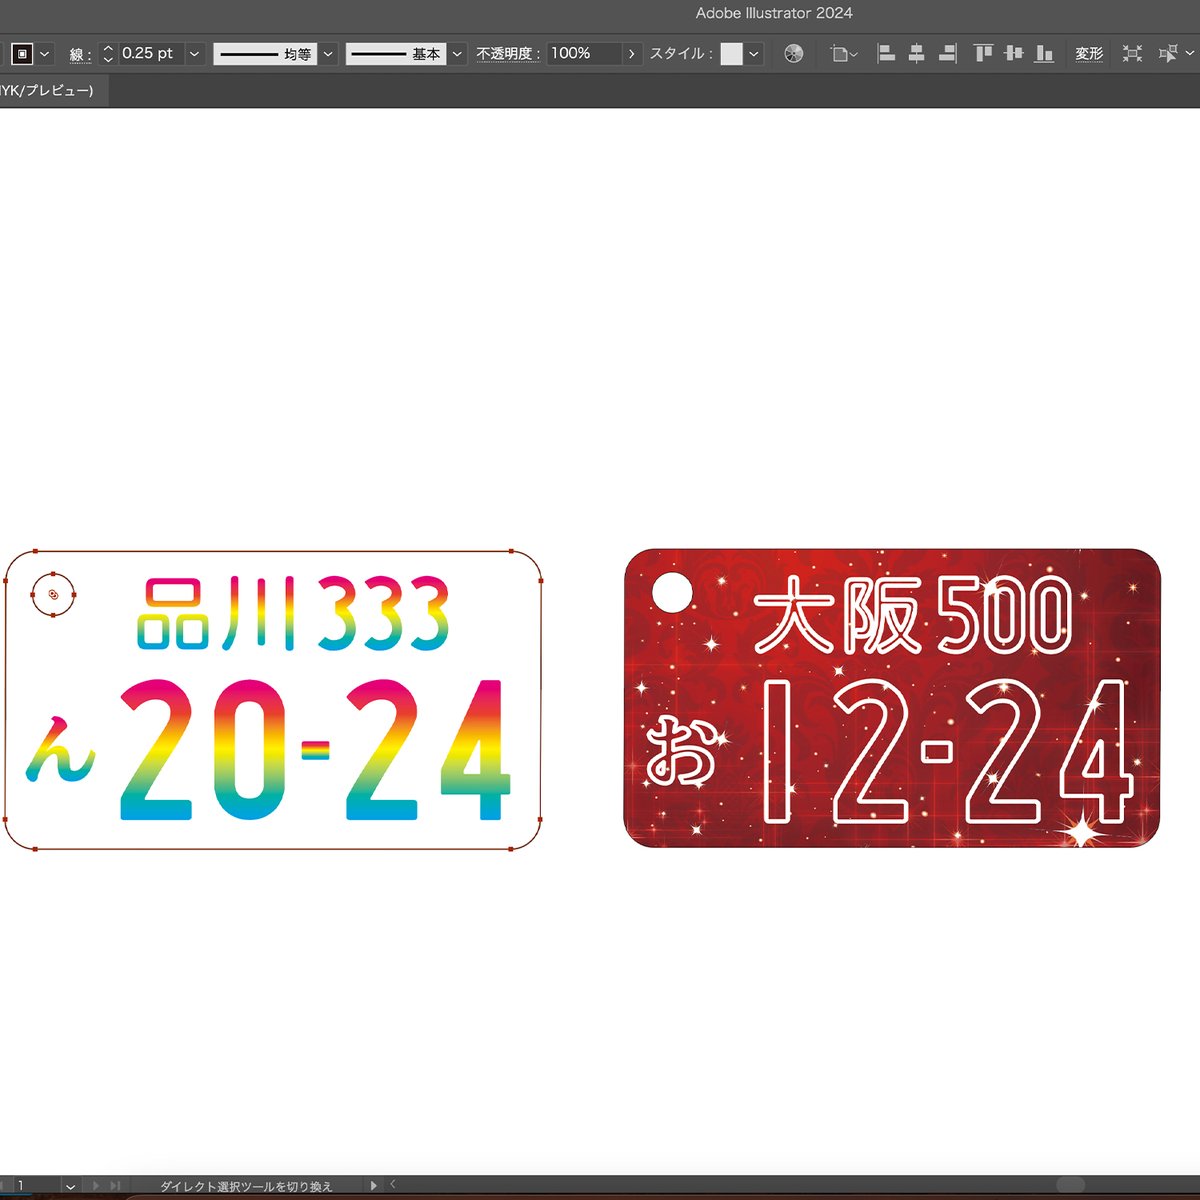Screen dimensions: 1200x1200
Task: Open the status bar options arrow
Action: tap(374, 1186)
